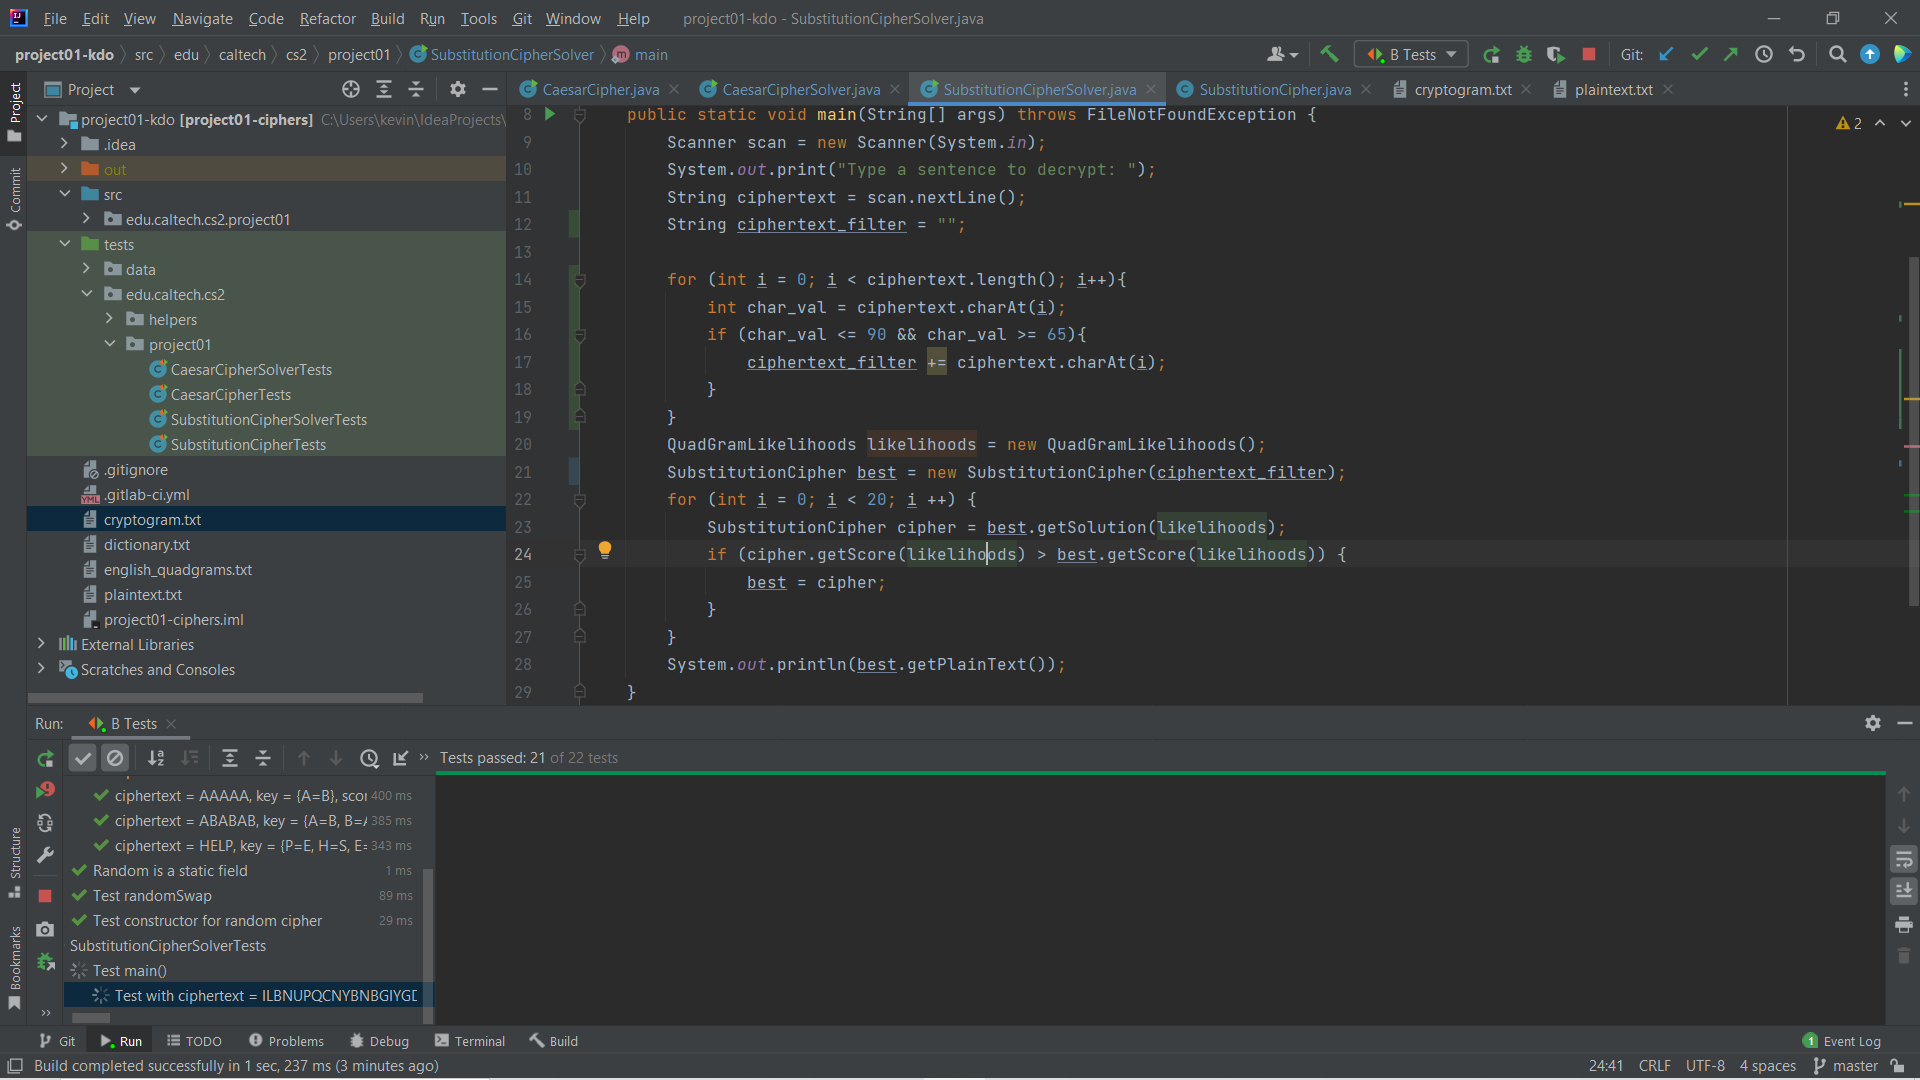Click the Build project hammer icon

[x=1329, y=54]
